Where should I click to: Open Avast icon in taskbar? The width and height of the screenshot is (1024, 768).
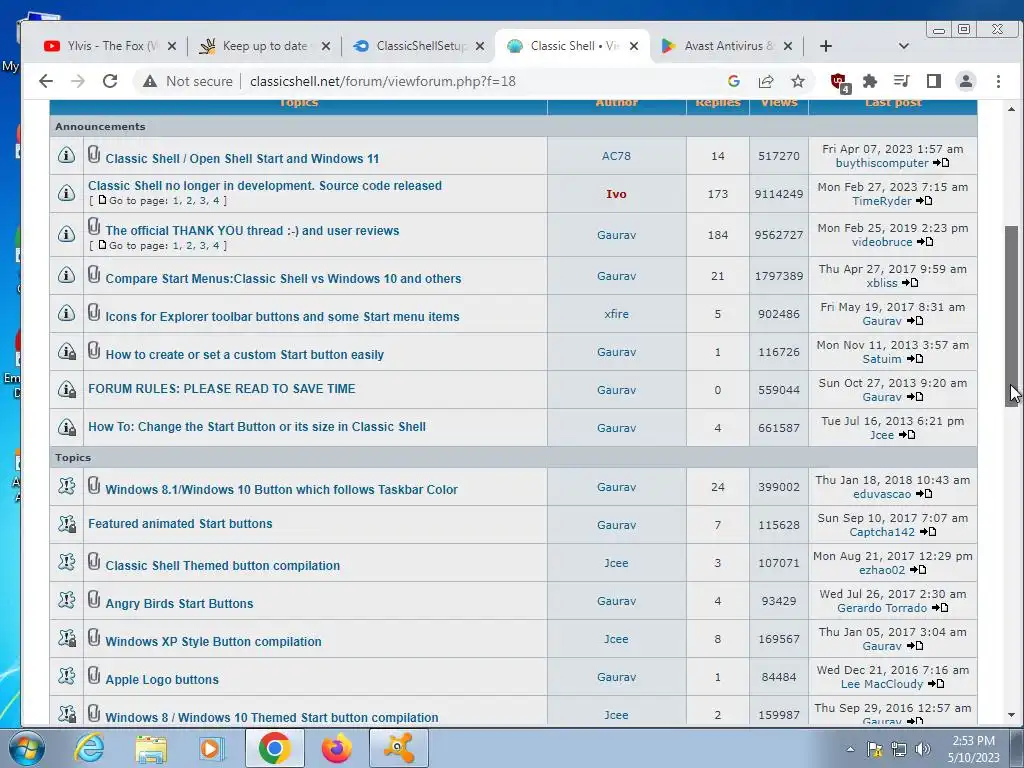pos(399,748)
